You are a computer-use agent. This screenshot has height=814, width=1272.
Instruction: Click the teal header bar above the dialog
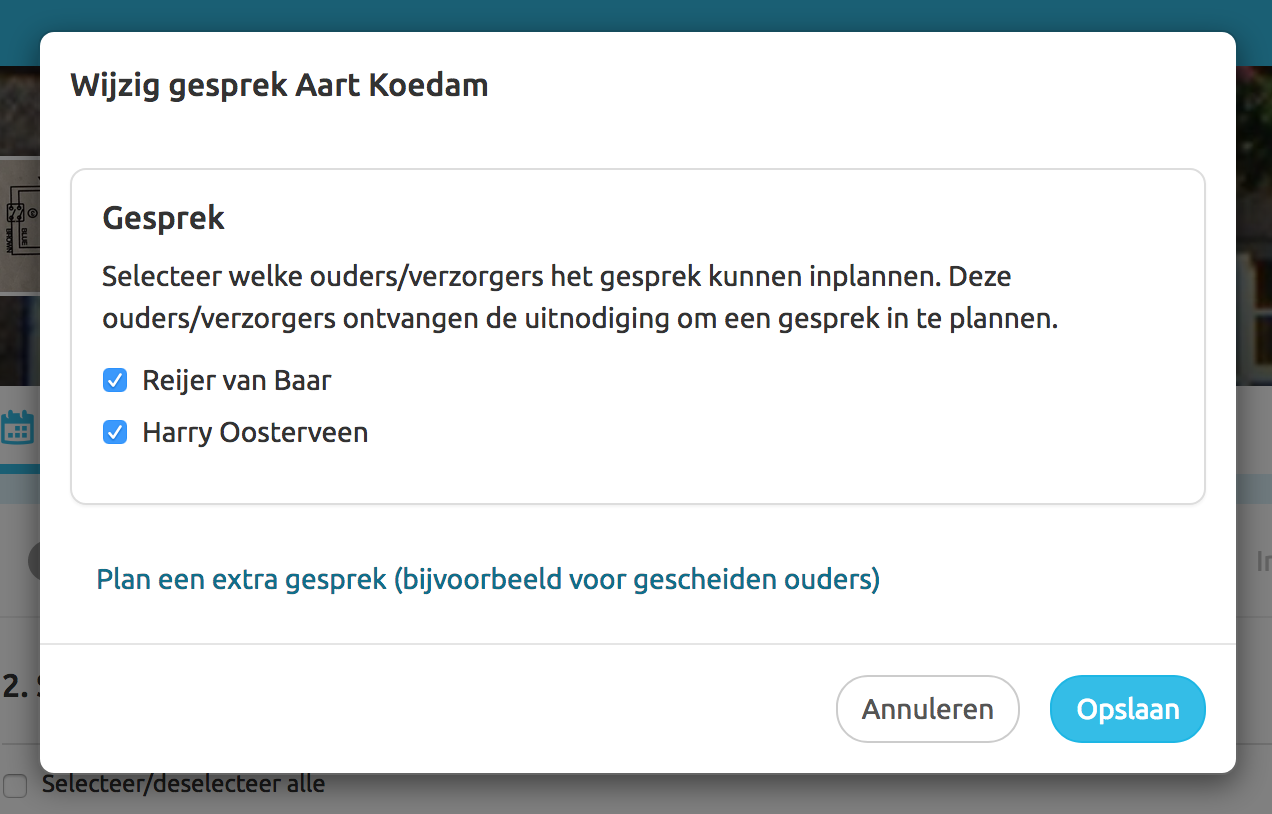[636, 15]
